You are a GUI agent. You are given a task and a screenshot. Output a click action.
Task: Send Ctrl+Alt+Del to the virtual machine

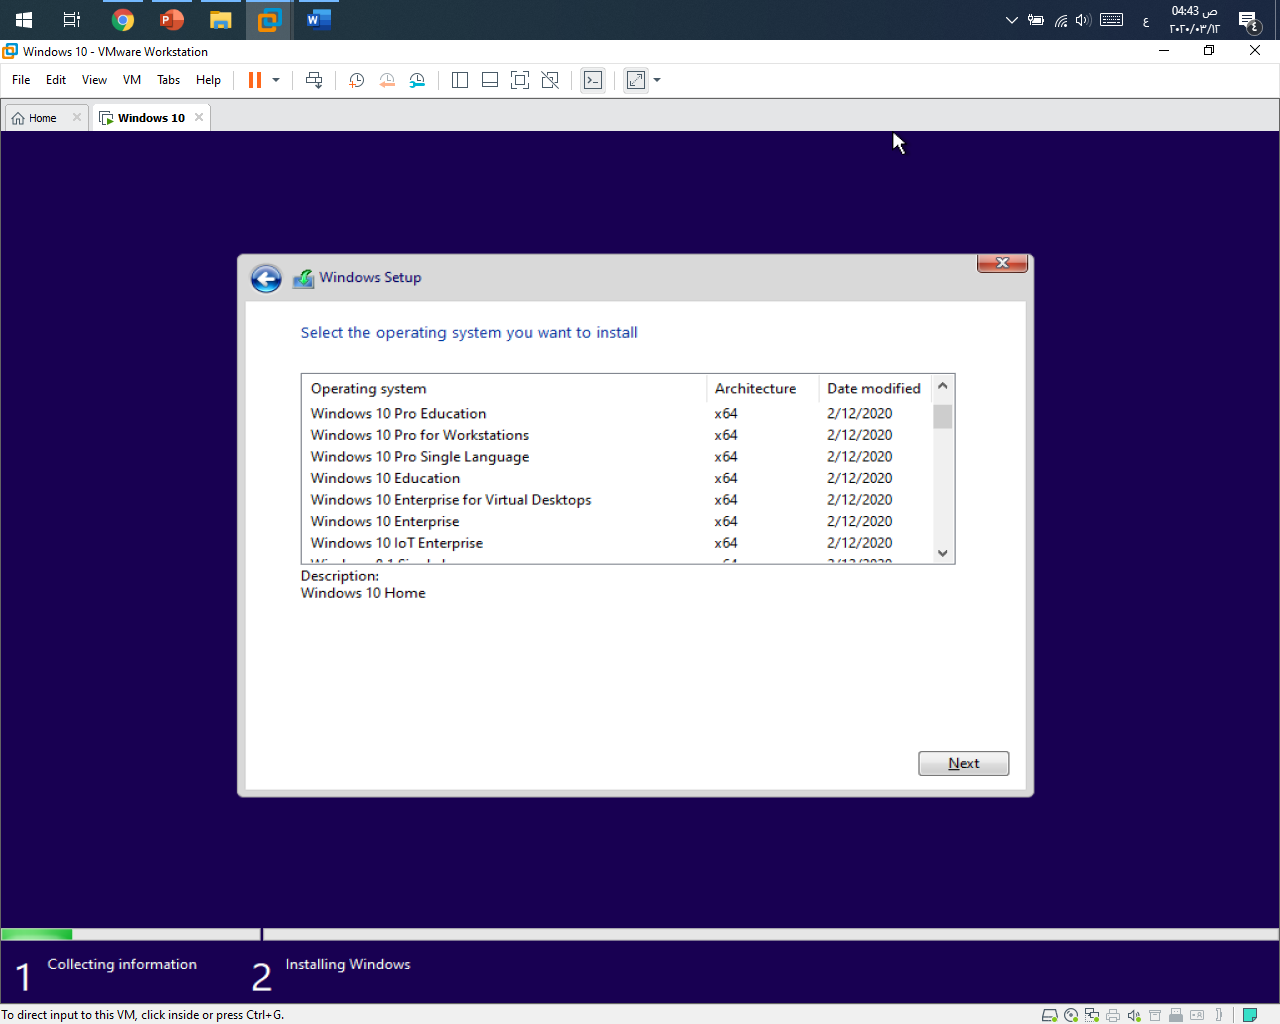tap(314, 80)
